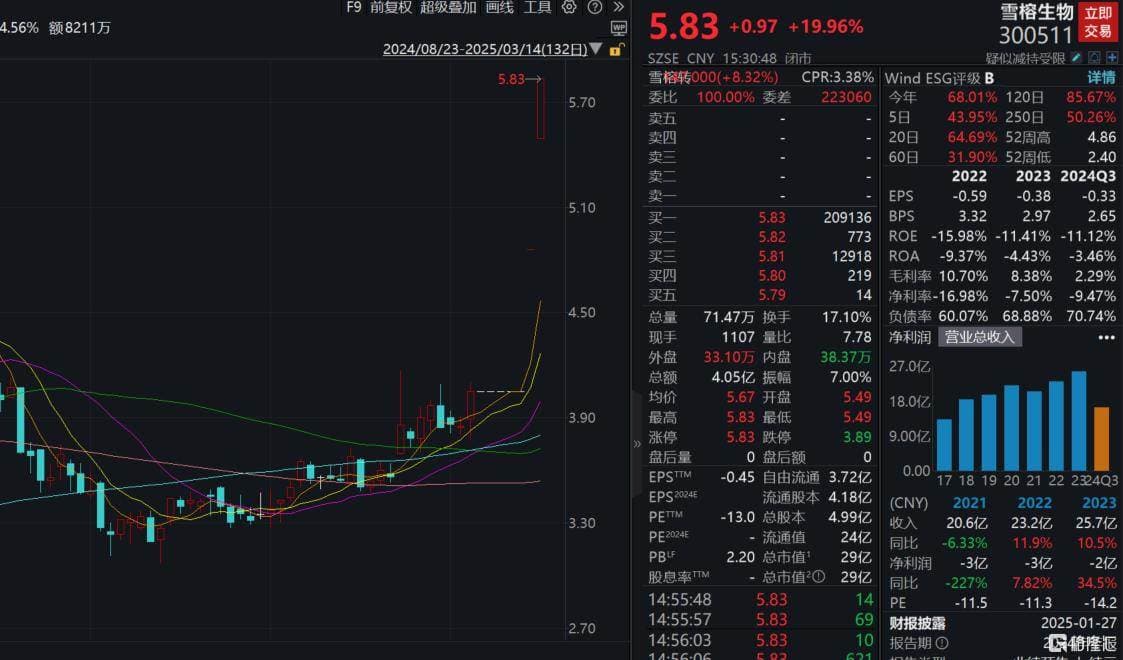Viewport: 1123px width, 660px height.
Task: Click the info icon next to 报告期
Action: [942, 643]
